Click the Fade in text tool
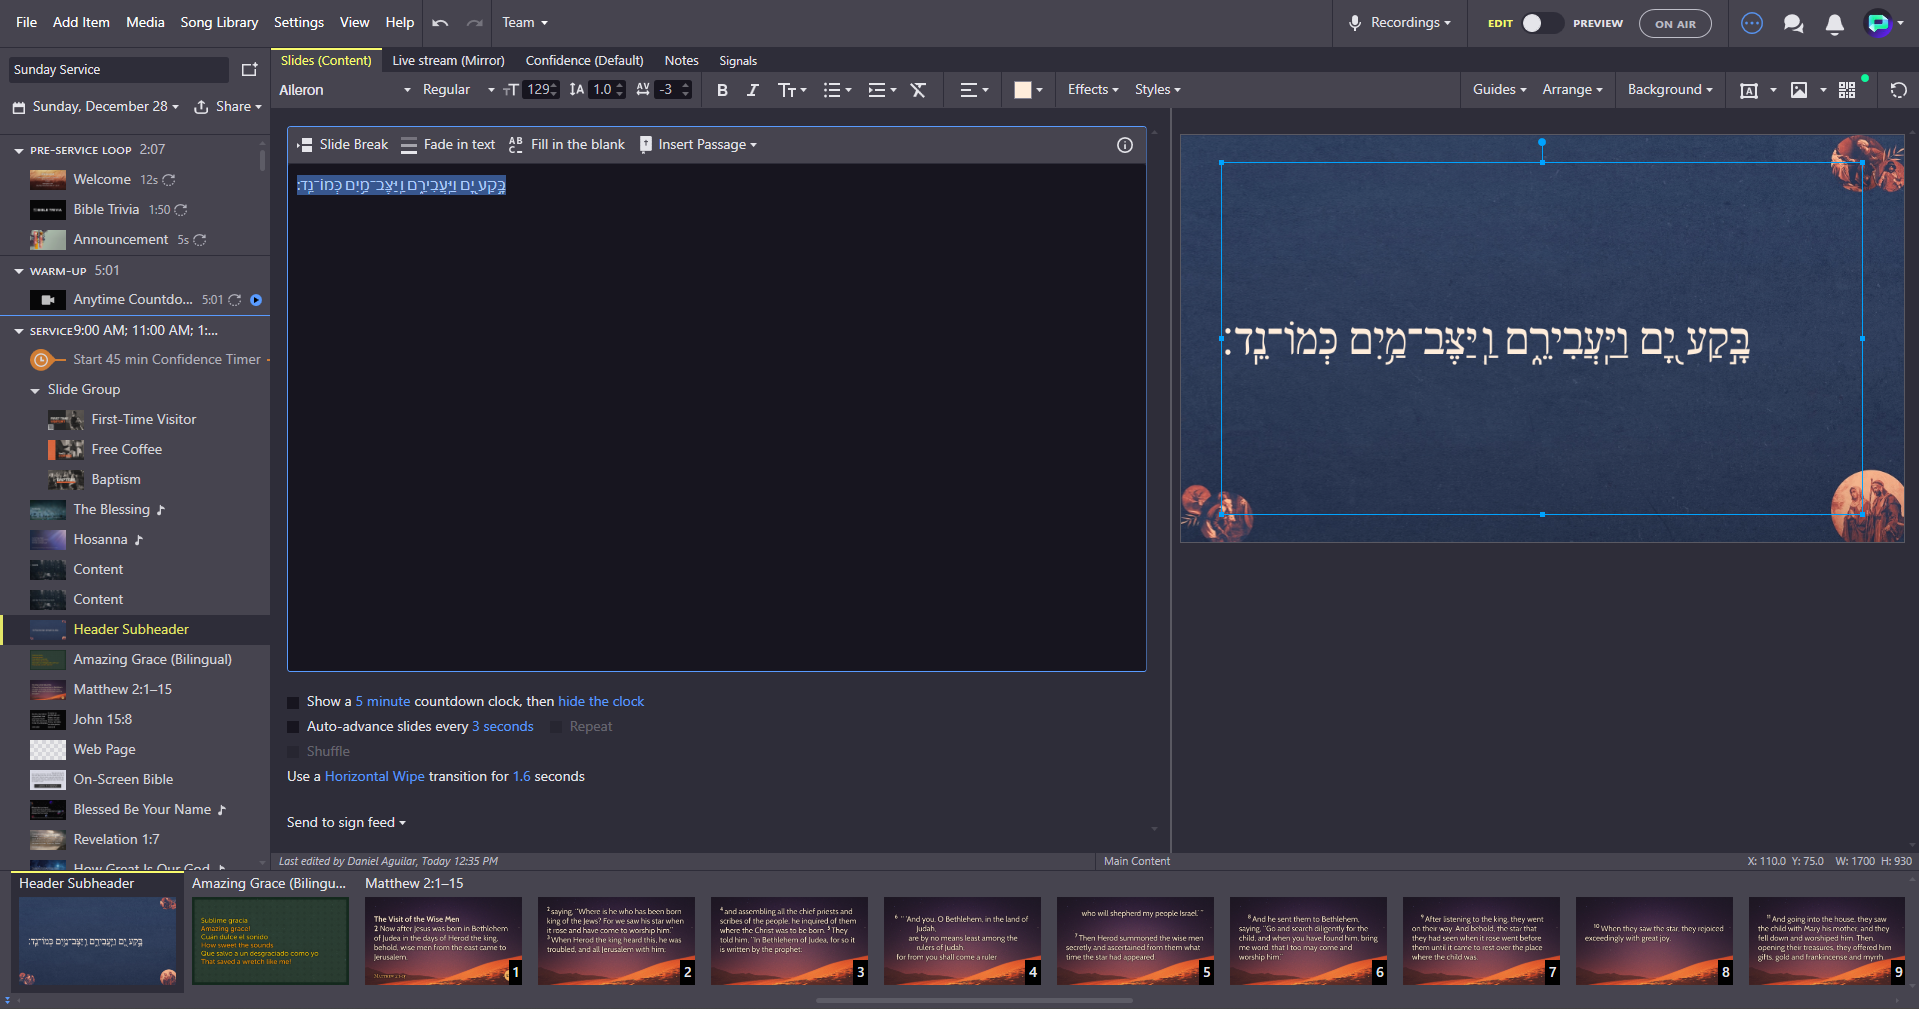This screenshot has height=1009, width=1919. click(448, 145)
